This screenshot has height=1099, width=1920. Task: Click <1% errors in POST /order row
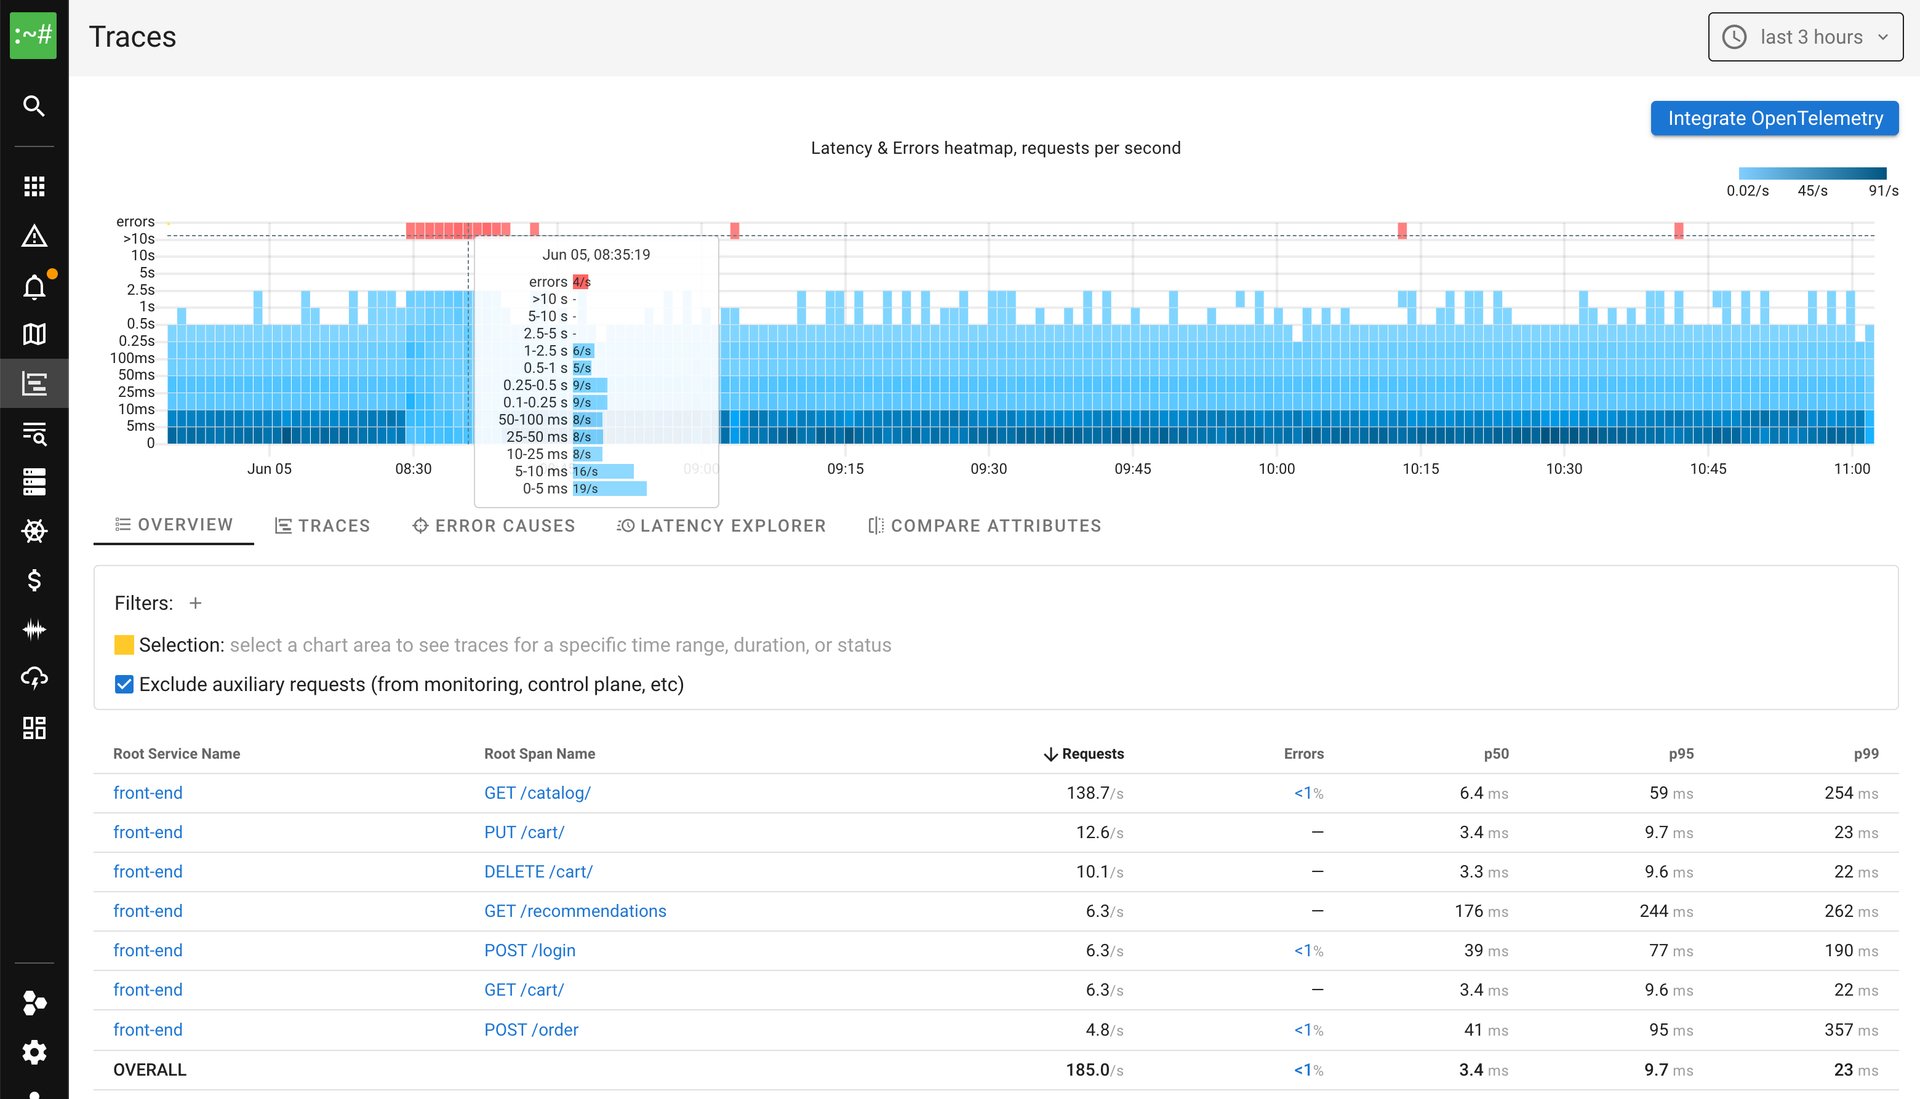[1308, 1030]
